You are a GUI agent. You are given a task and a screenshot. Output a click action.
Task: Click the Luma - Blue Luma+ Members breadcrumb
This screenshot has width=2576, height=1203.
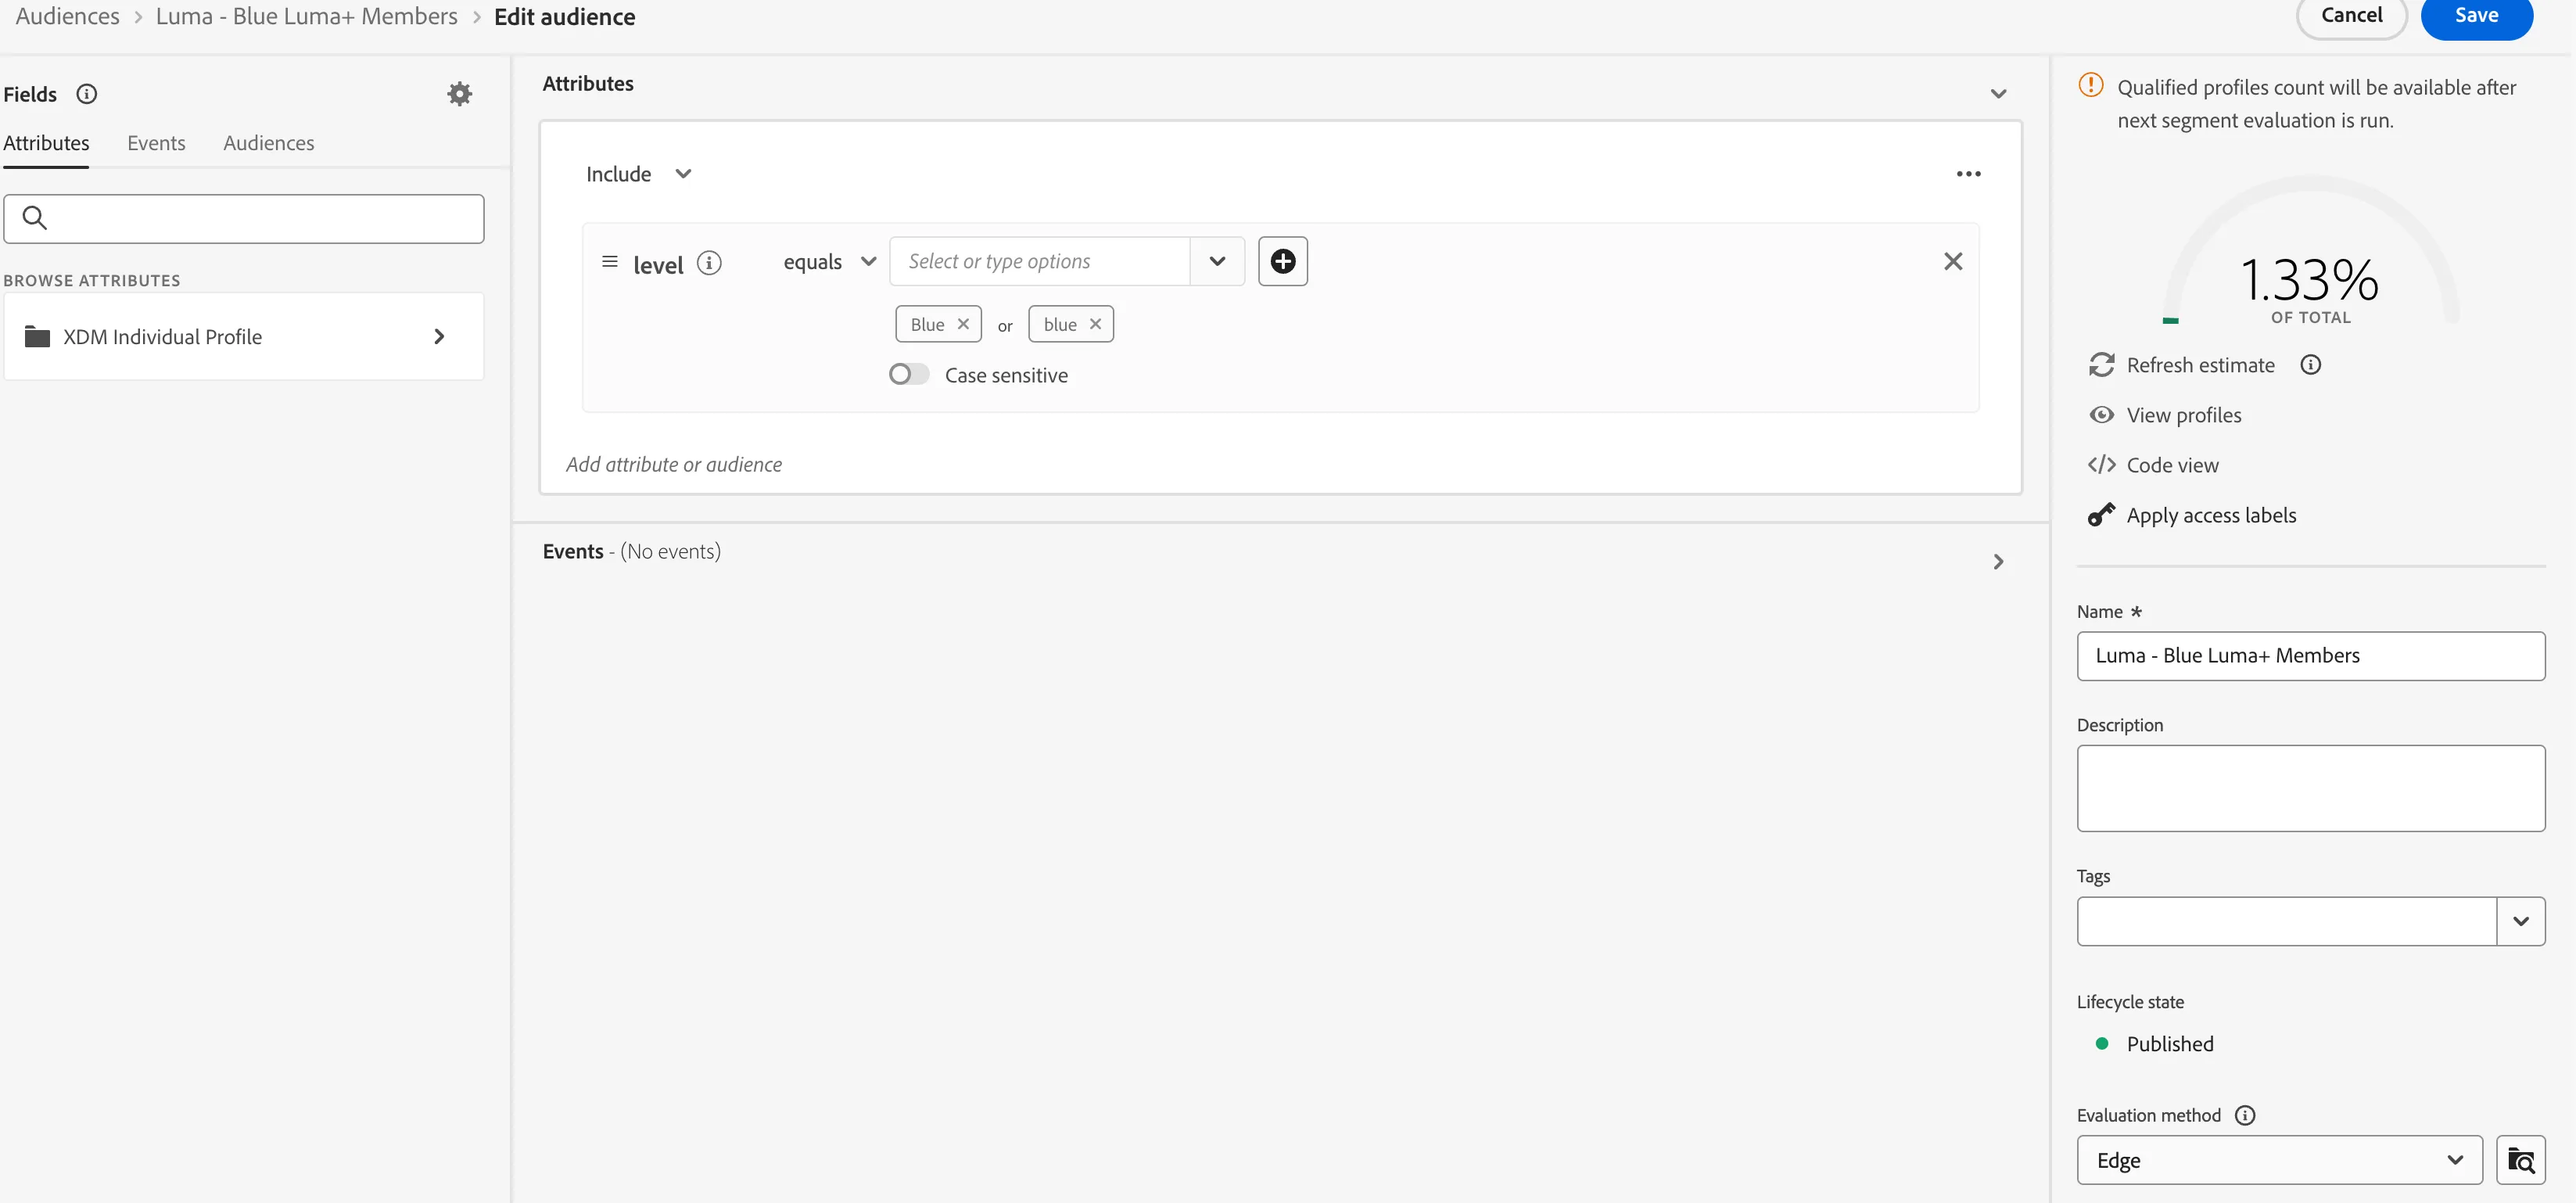click(306, 16)
